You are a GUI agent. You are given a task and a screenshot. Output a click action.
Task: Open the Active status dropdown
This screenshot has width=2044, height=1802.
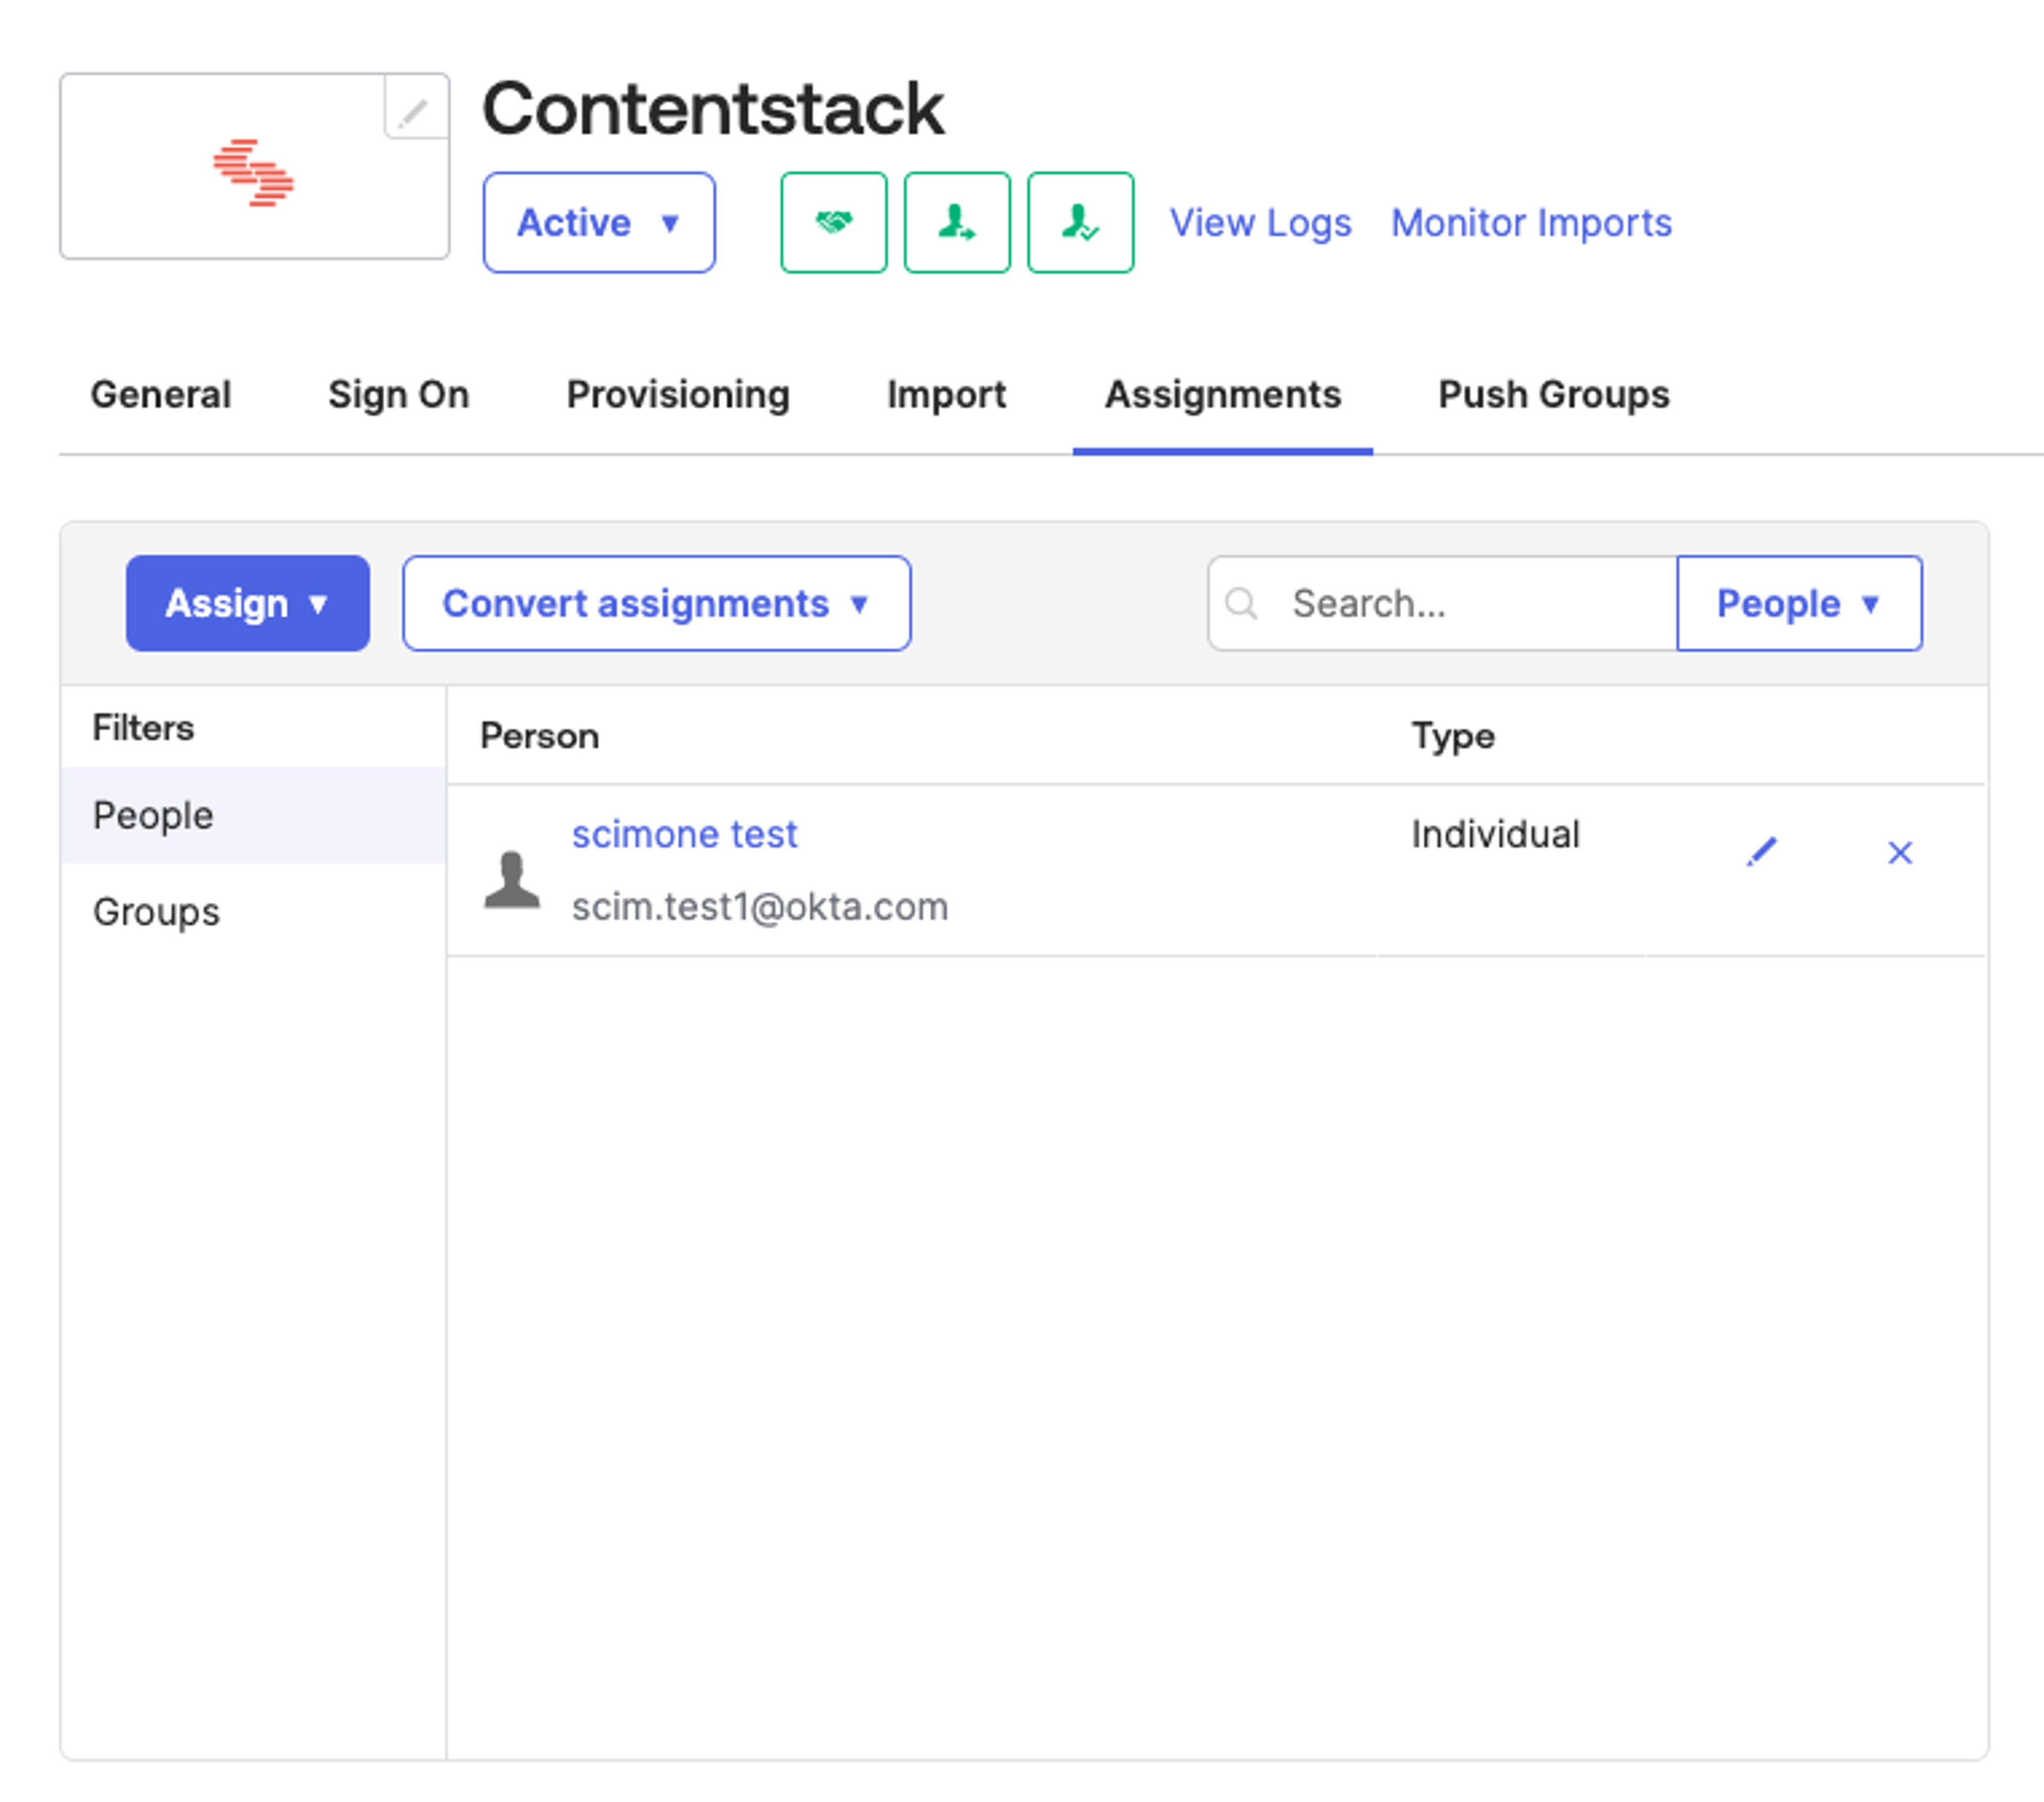[x=599, y=222]
